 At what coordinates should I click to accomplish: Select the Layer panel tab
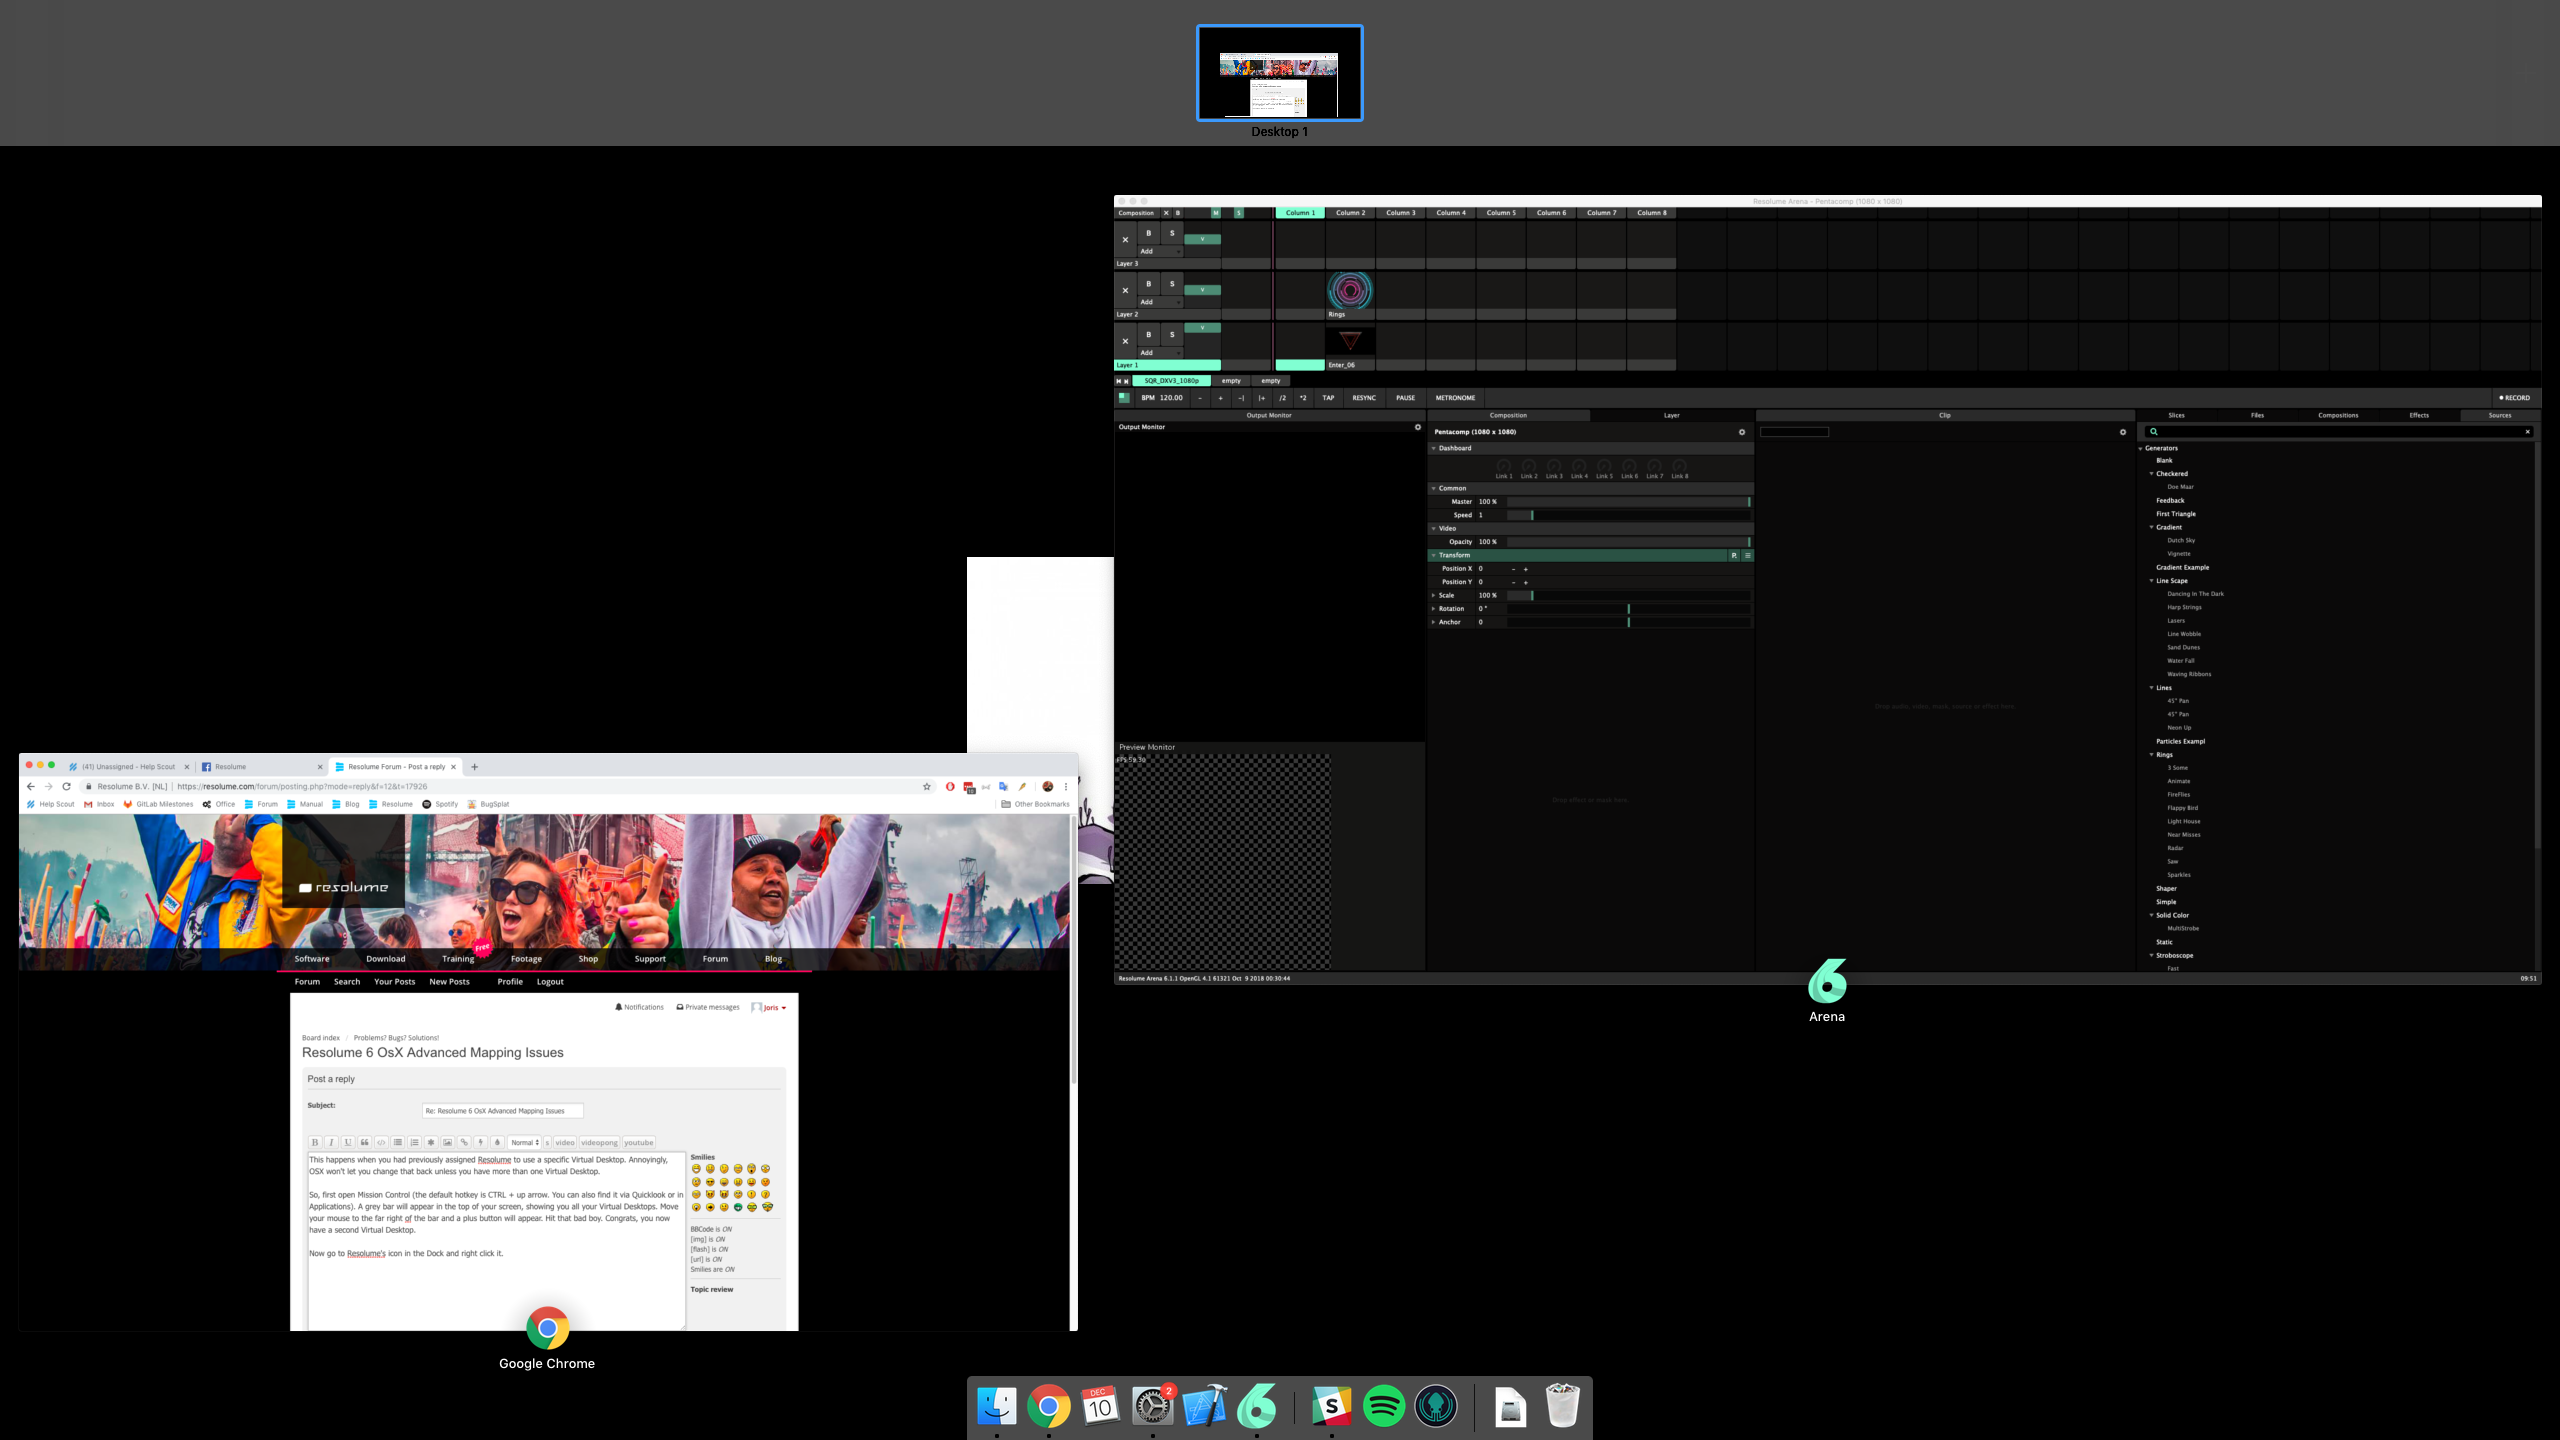coord(1671,415)
